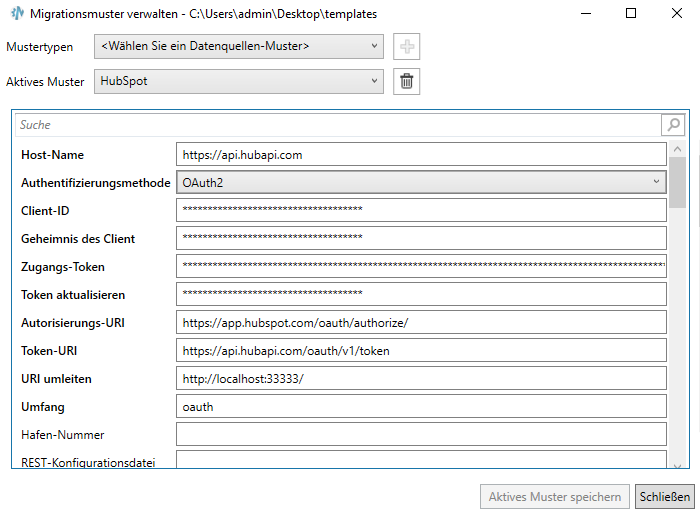The height and width of the screenshot is (513, 700).
Task: Maximize the Migrationsmuster verwalten window
Action: pos(631,13)
